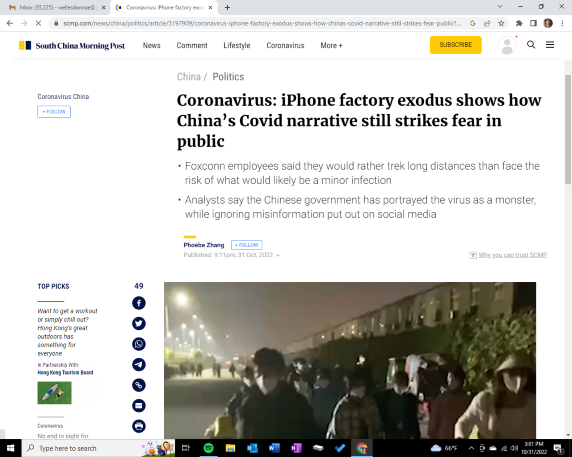The width and height of the screenshot is (572, 457).
Task: Open user account profile icon
Action: (507, 45)
